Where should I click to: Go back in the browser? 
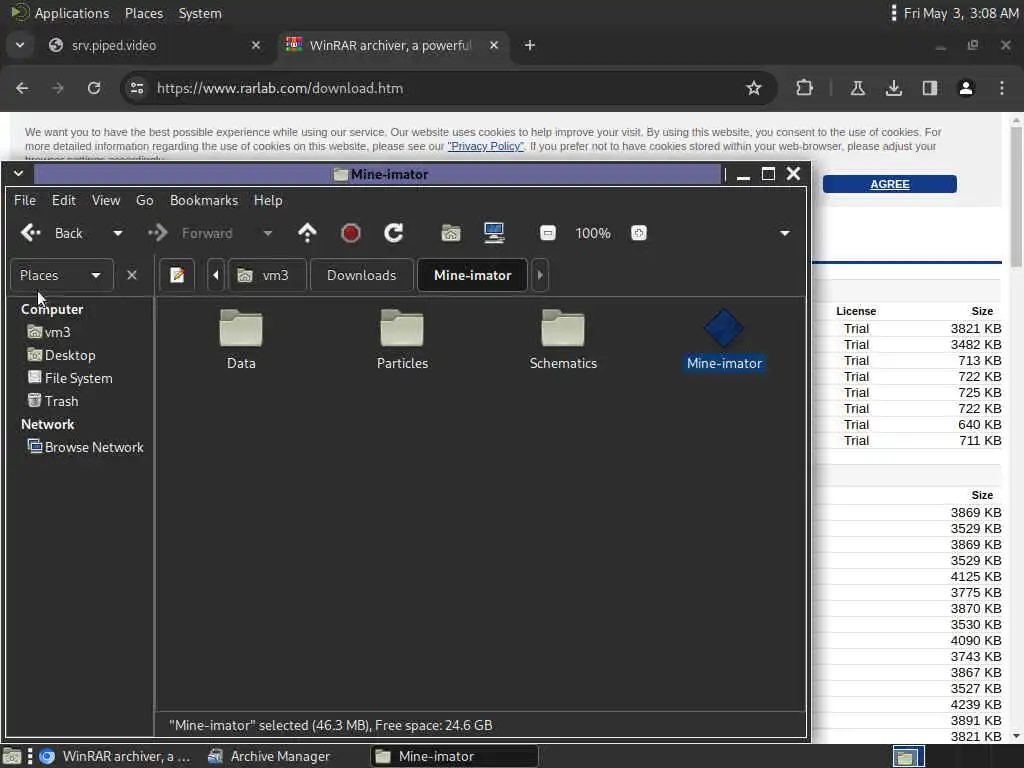click(22, 88)
